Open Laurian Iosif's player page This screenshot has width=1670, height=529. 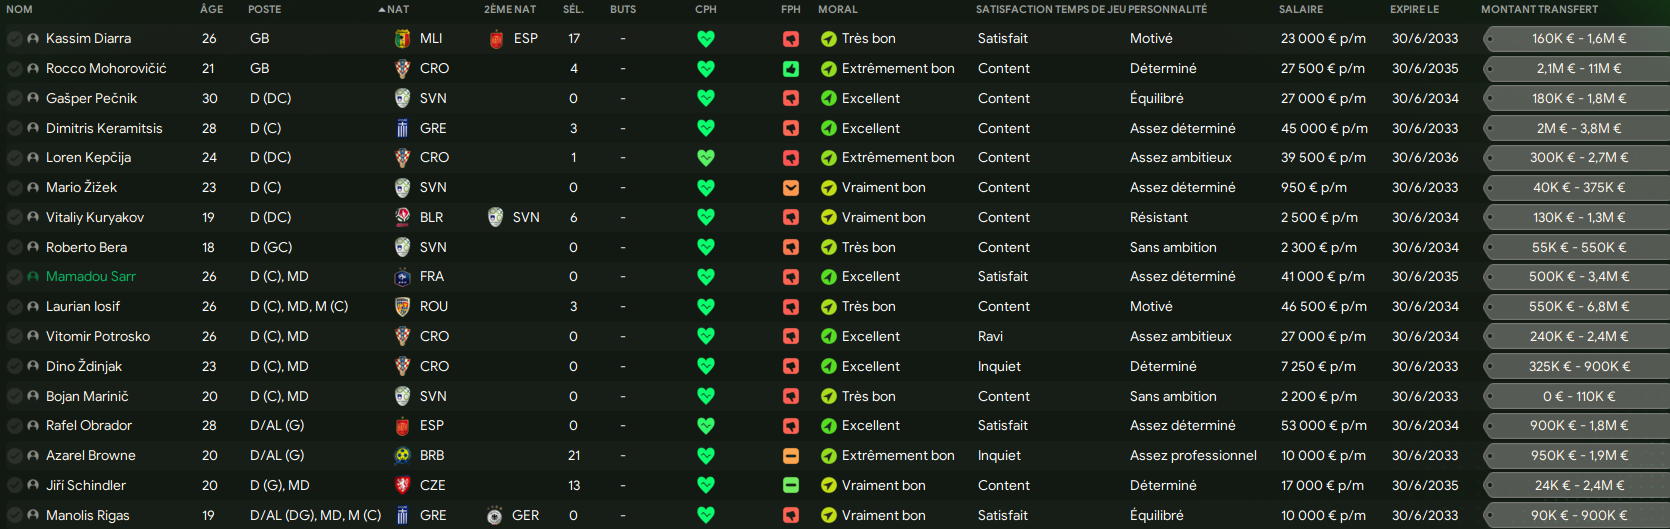(83, 307)
